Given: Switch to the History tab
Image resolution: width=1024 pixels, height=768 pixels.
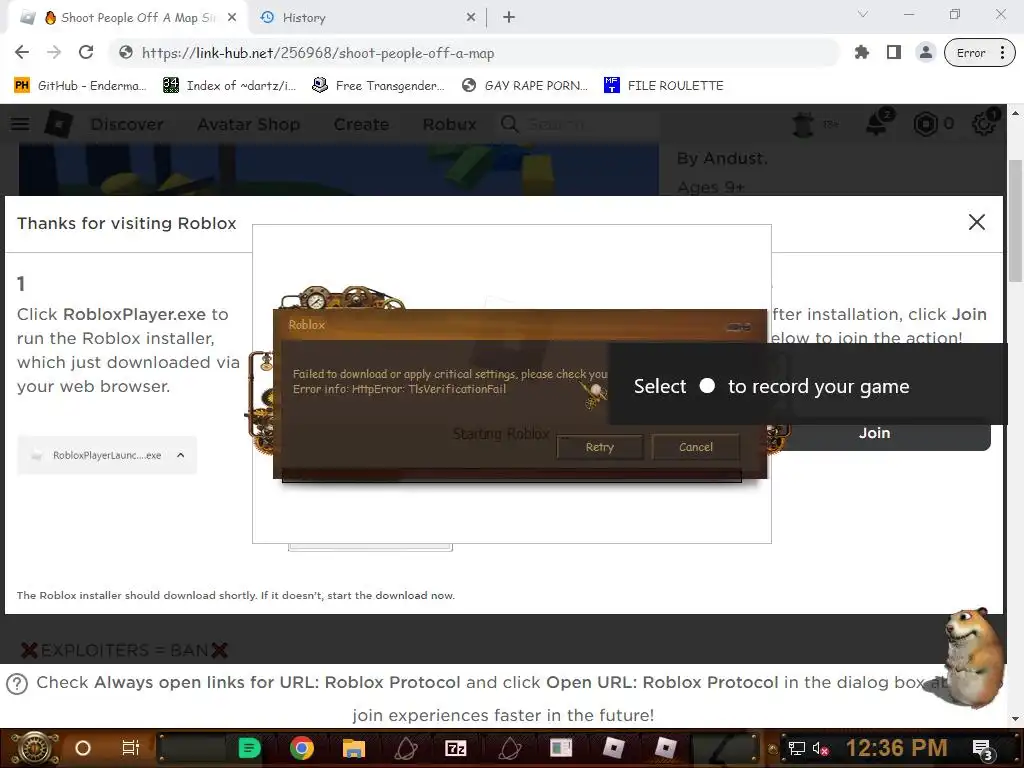Looking at the screenshot, I should (x=366, y=18).
